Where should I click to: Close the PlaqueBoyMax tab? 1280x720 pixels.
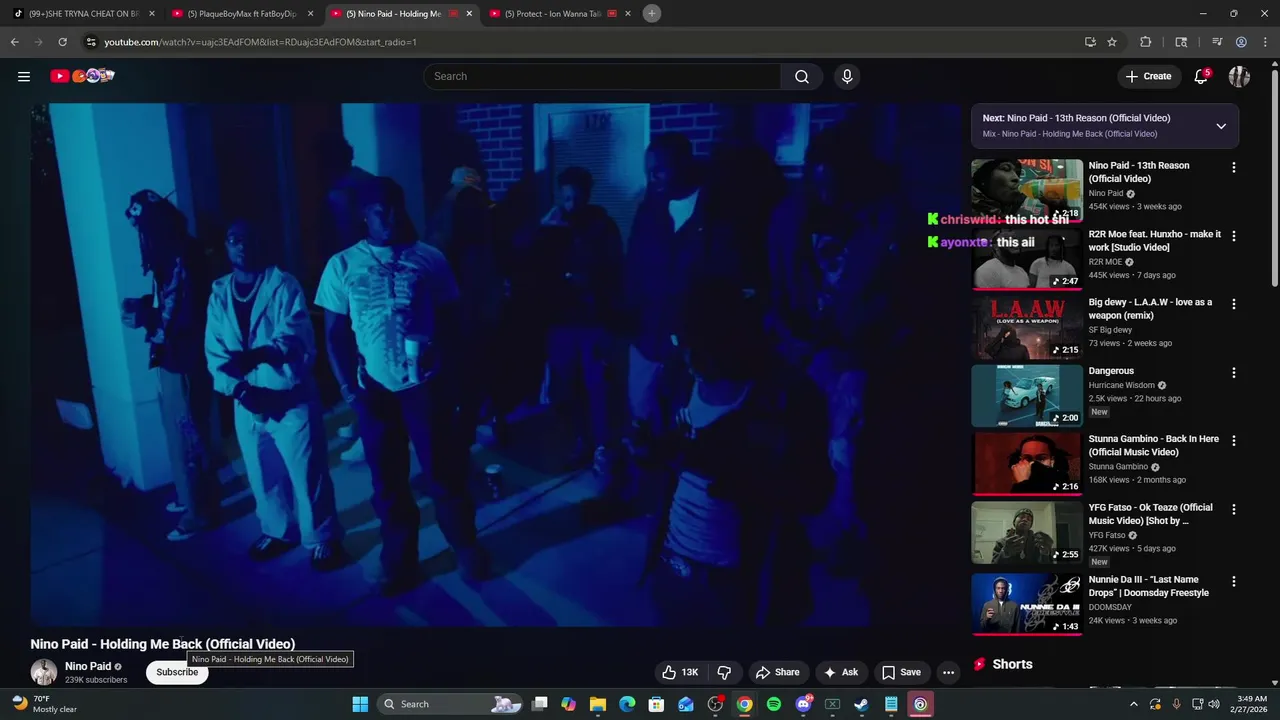(310, 14)
